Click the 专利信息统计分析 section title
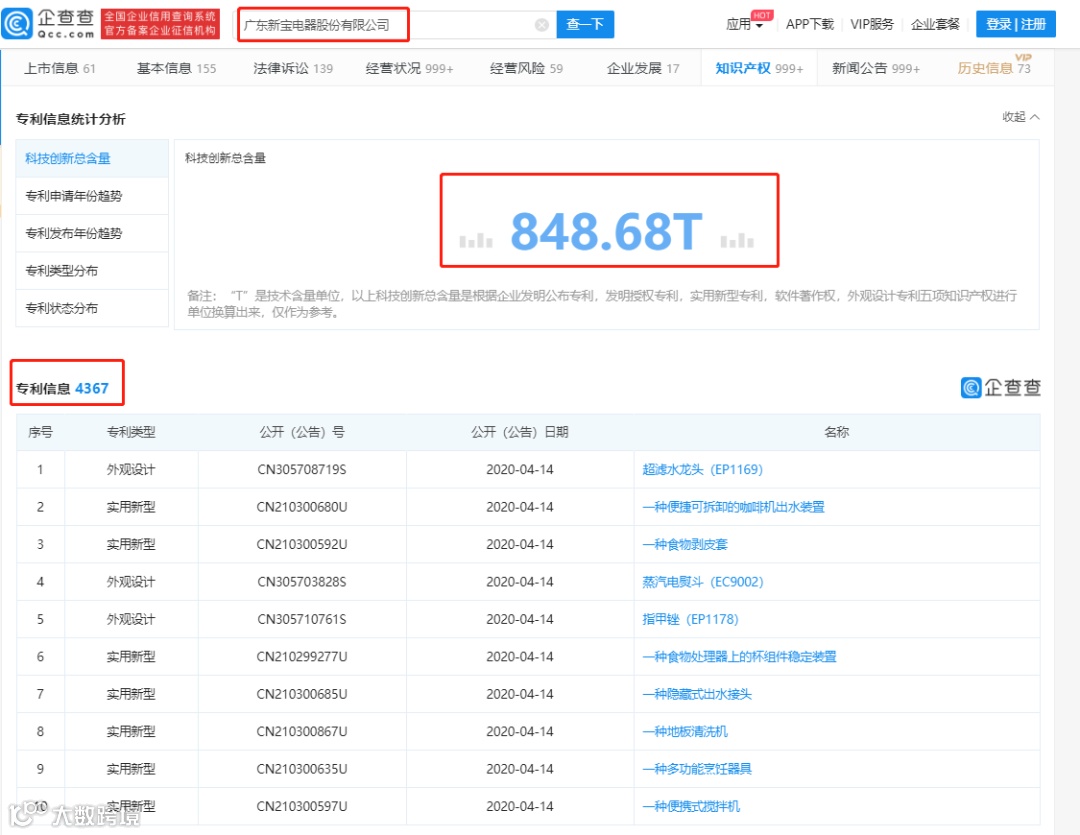This screenshot has height=835, width=1080. point(70,119)
